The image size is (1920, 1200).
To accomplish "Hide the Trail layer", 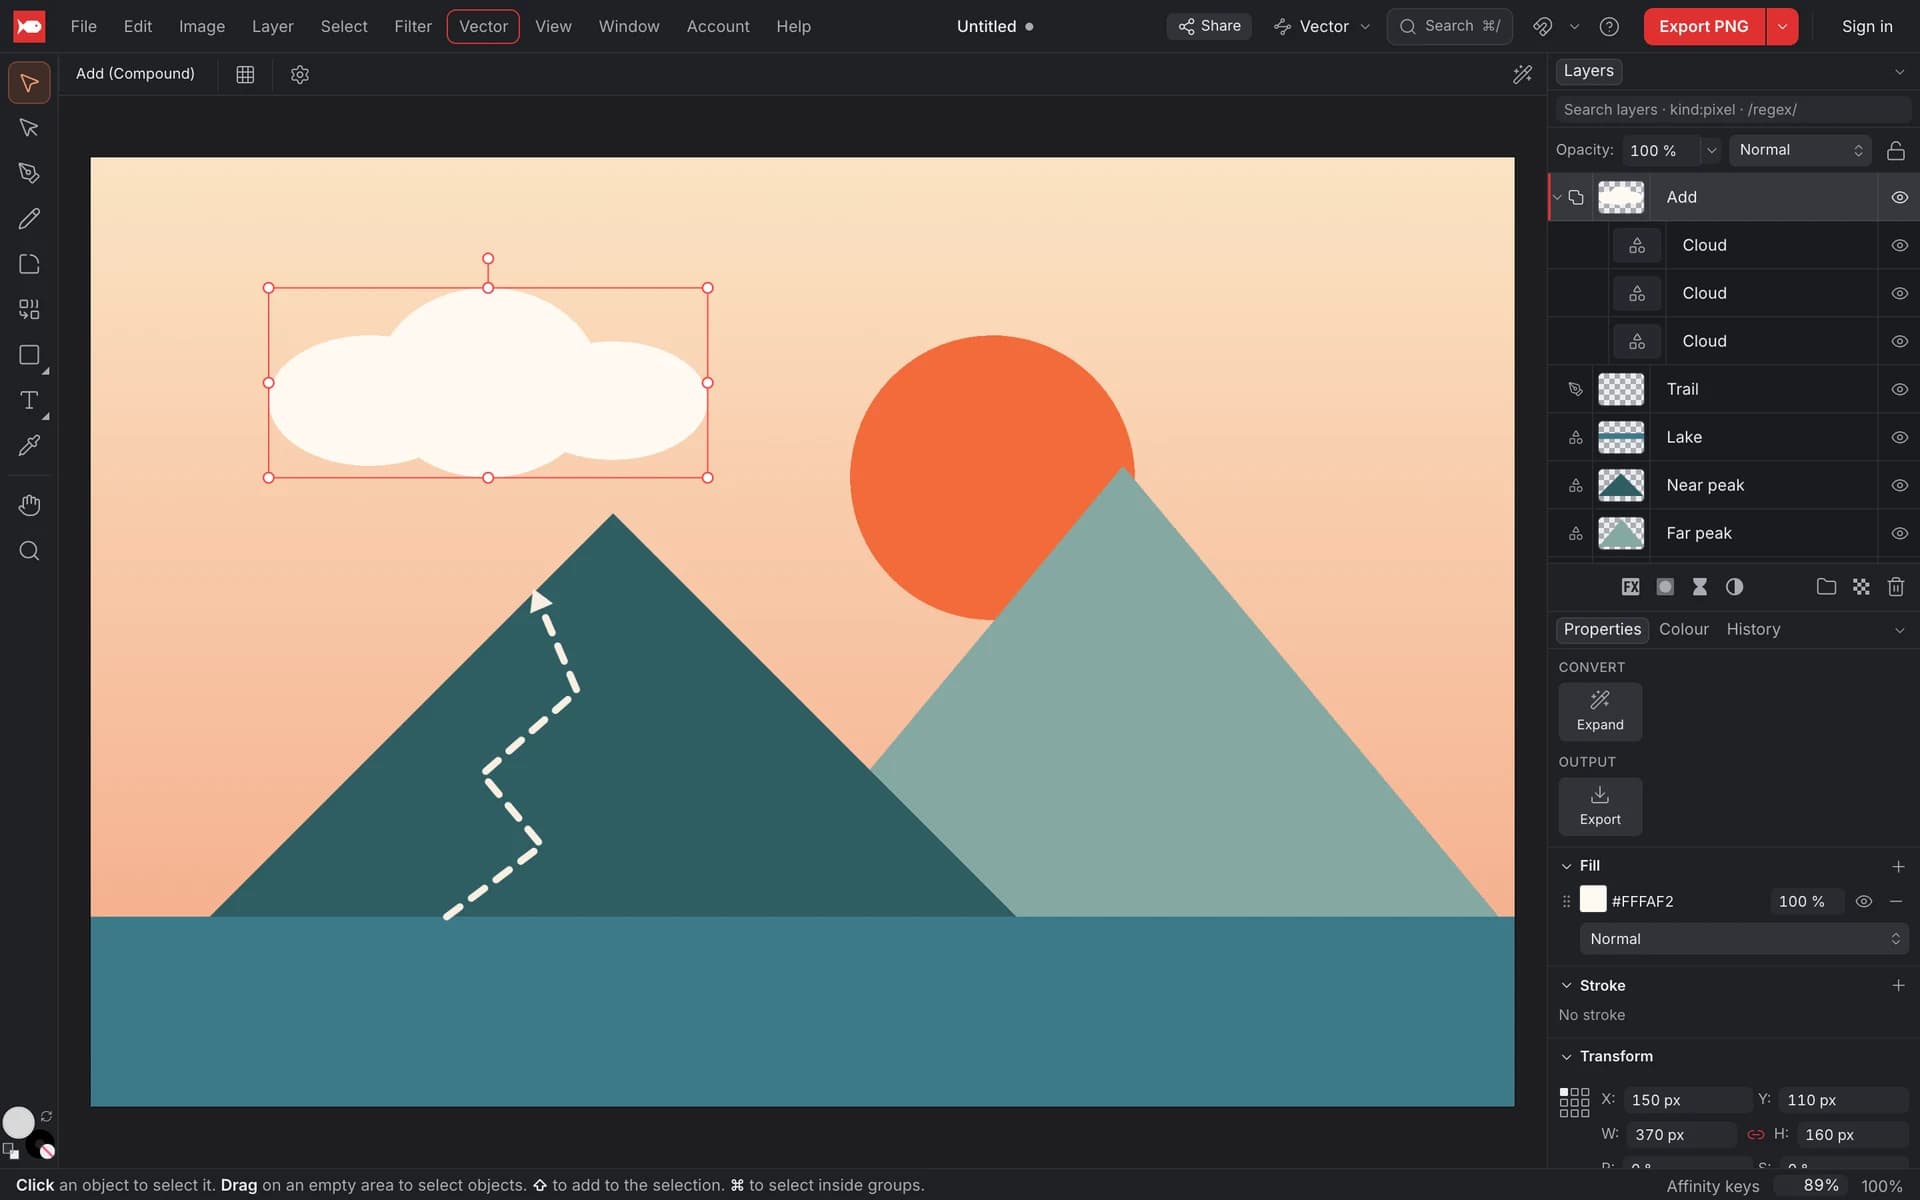I will pos(1899,389).
